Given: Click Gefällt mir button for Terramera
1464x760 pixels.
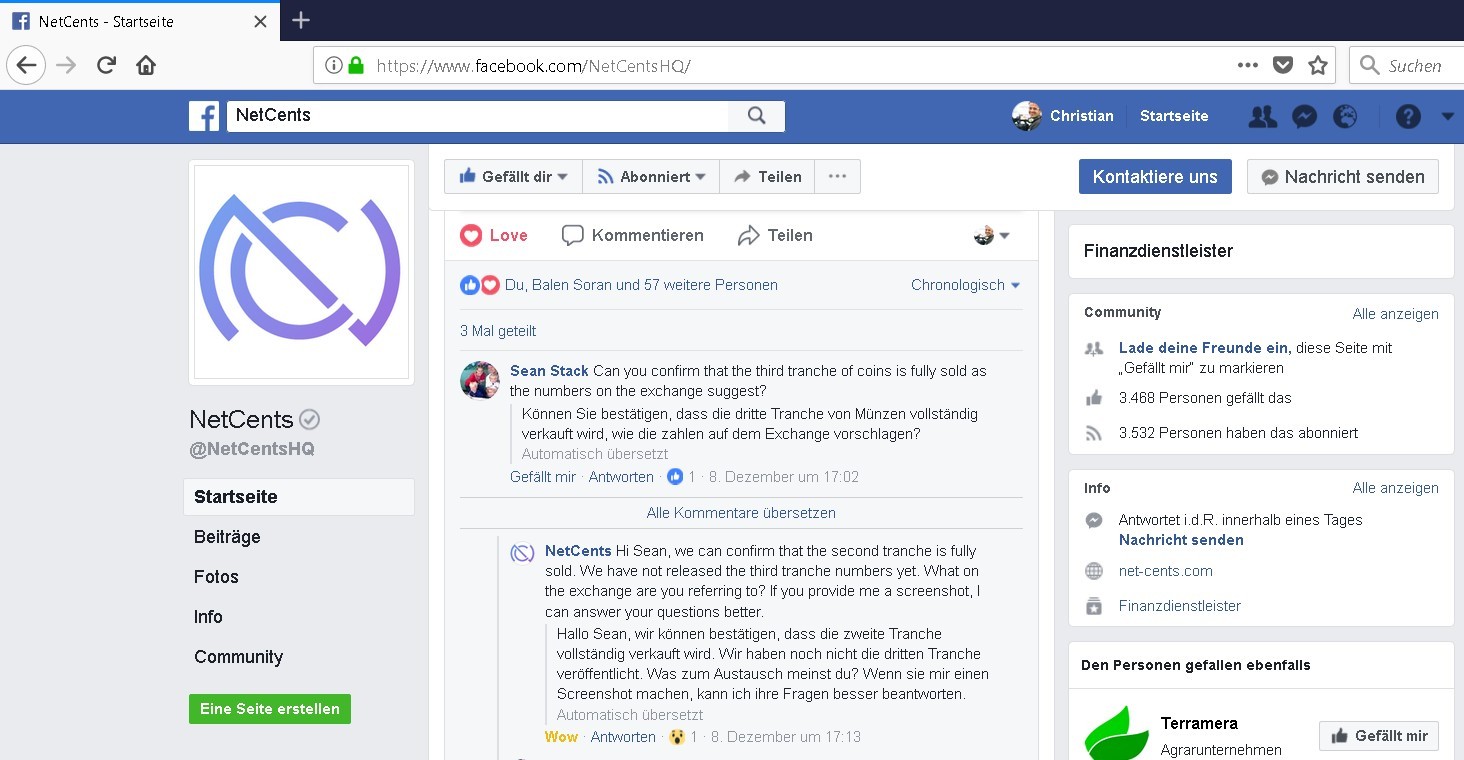Looking at the screenshot, I should tap(1378, 736).
